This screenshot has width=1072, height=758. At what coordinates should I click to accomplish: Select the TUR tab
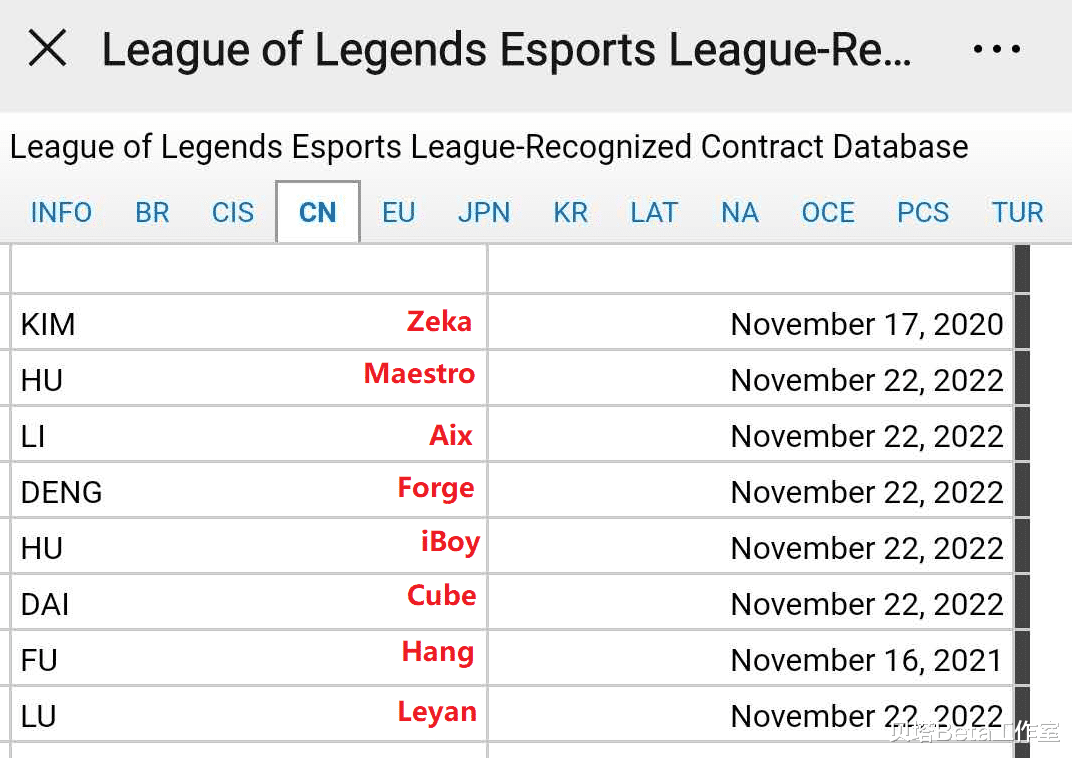pyautogui.click(x=1018, y=213)
